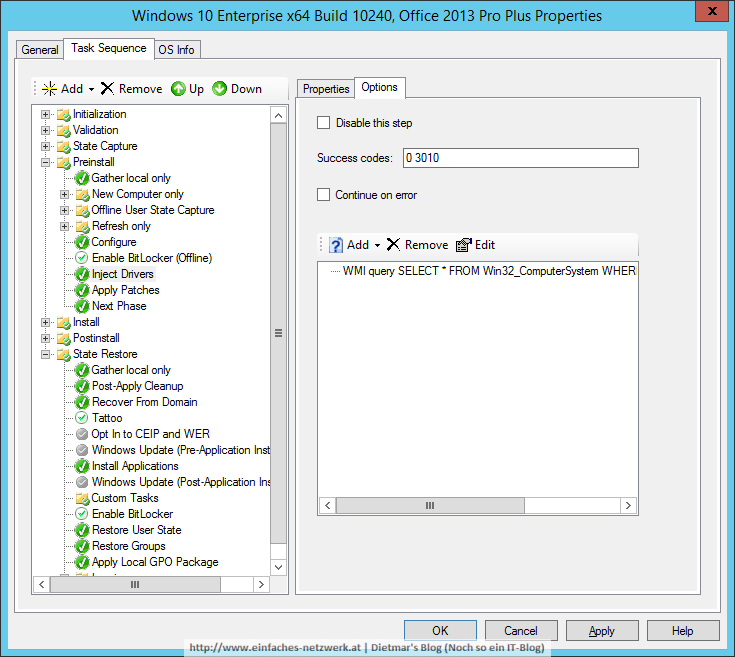This screenshot has width=735, height=657.
Task: Click grey icon of Windows Update (Pre-Application)
Action: [x=82, y=450]
